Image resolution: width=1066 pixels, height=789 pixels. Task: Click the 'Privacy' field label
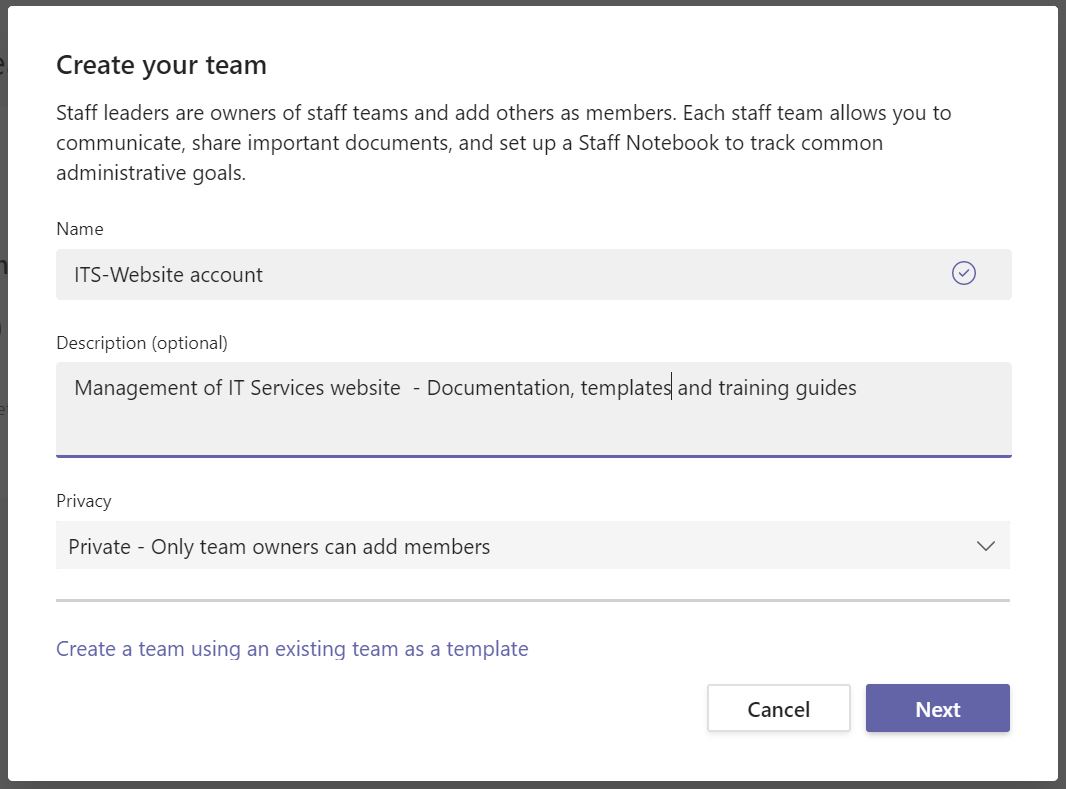[84, 500]
